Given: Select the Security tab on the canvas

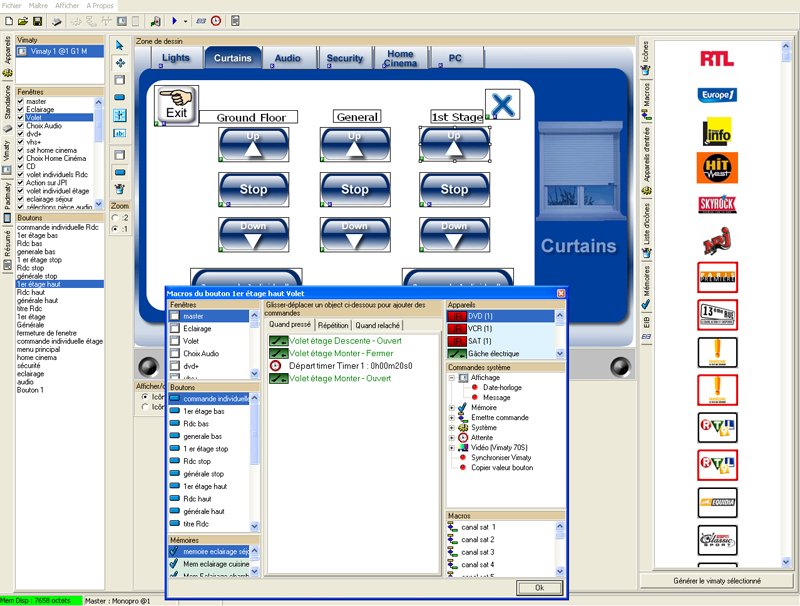Looking at the screenshot, I should pos(345,58).
